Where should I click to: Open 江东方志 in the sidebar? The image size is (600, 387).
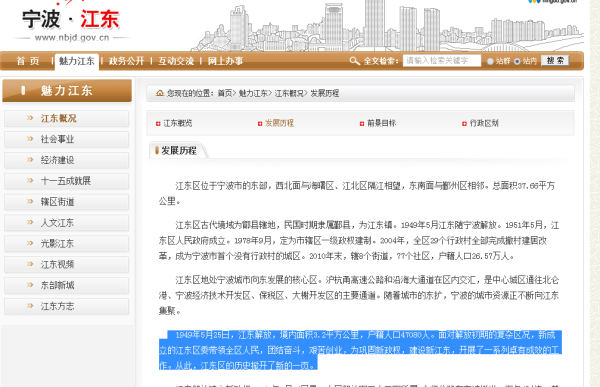click(67, 306)
